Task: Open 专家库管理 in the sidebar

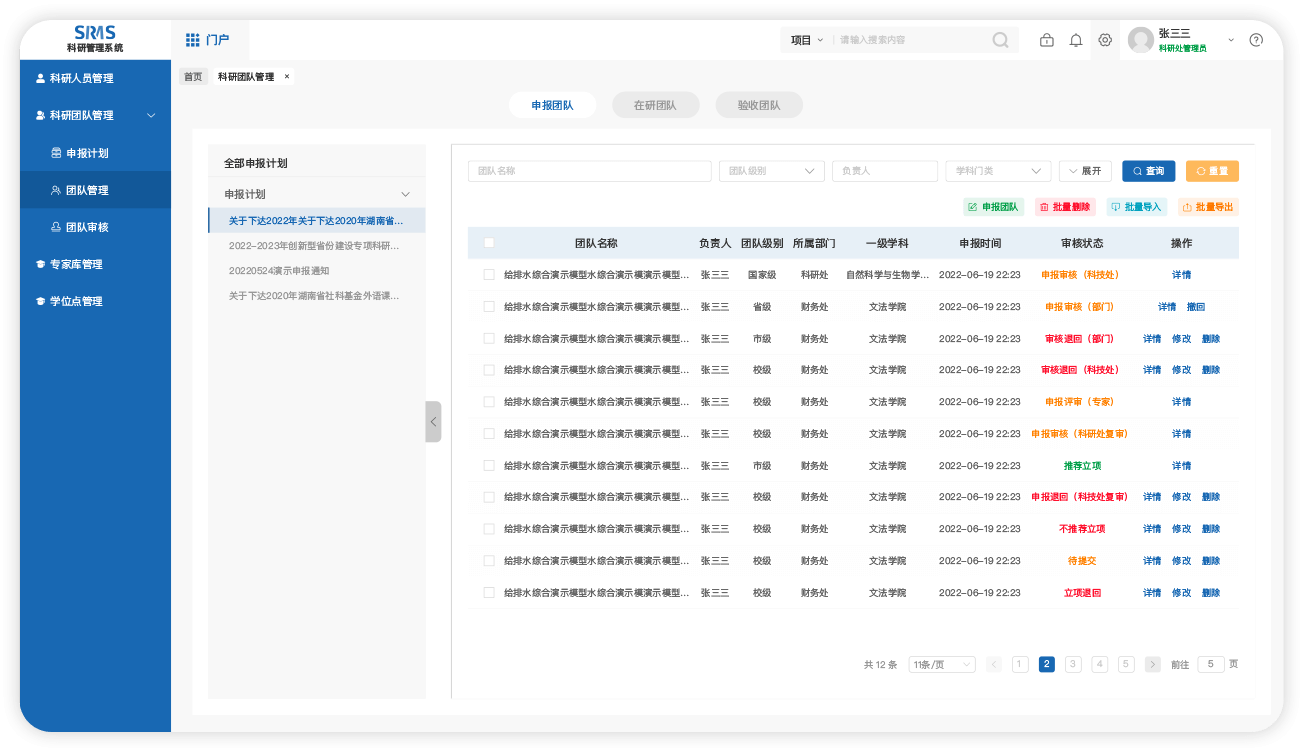Action: [x=95, y=264]
